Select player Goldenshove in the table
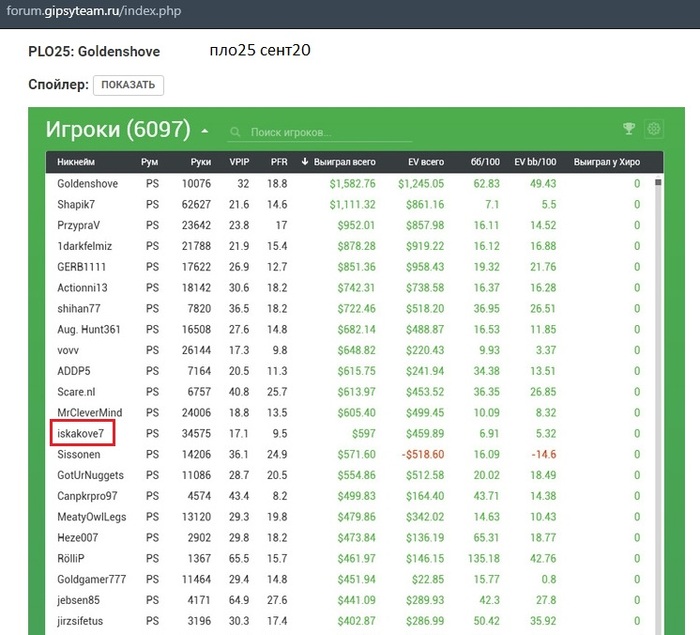Screen dimensions: 700x635 [x=88, y=184]
